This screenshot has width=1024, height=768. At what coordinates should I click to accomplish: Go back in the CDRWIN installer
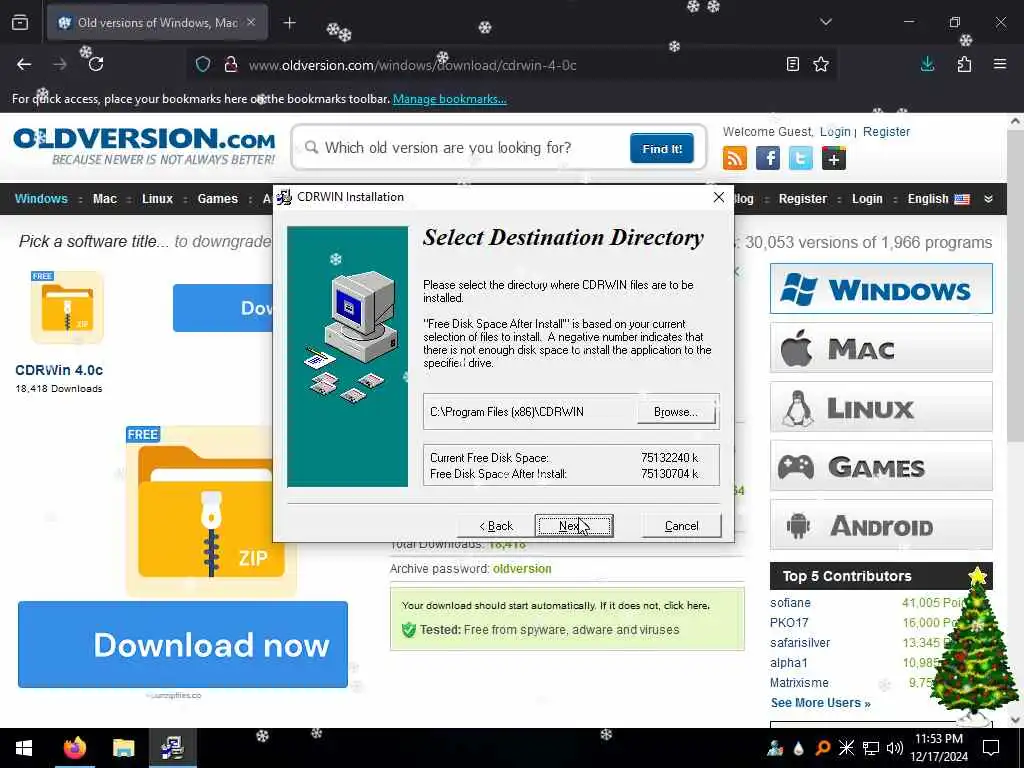click(x=496, y=526)
